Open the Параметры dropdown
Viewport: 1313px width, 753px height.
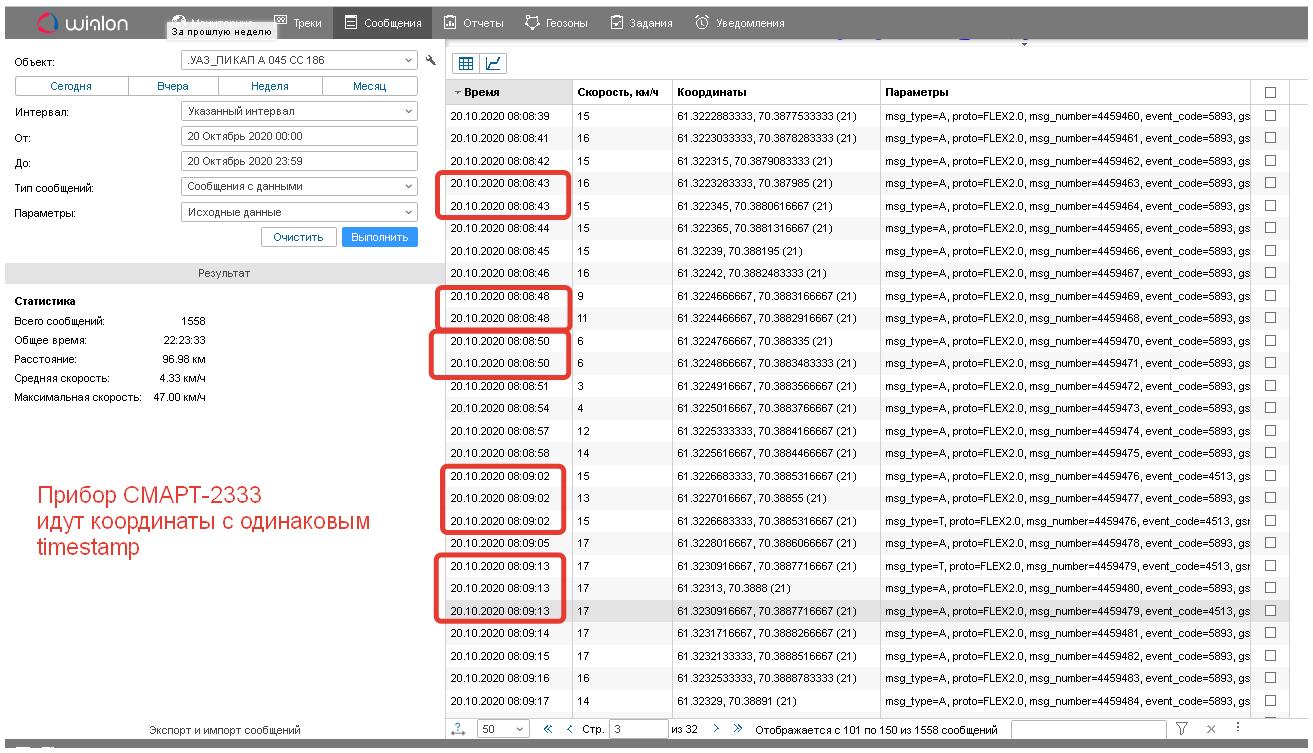point(299,212)
